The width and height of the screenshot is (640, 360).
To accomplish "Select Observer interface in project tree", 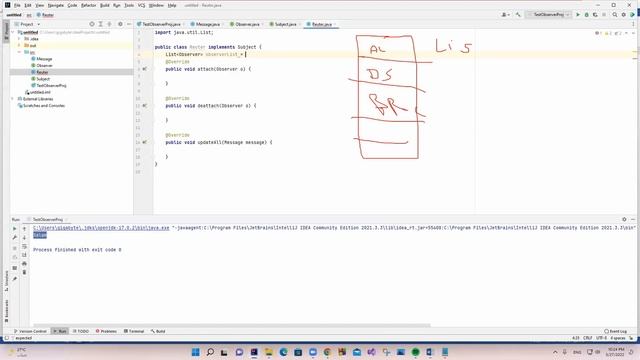I will (x=42, y=65).
